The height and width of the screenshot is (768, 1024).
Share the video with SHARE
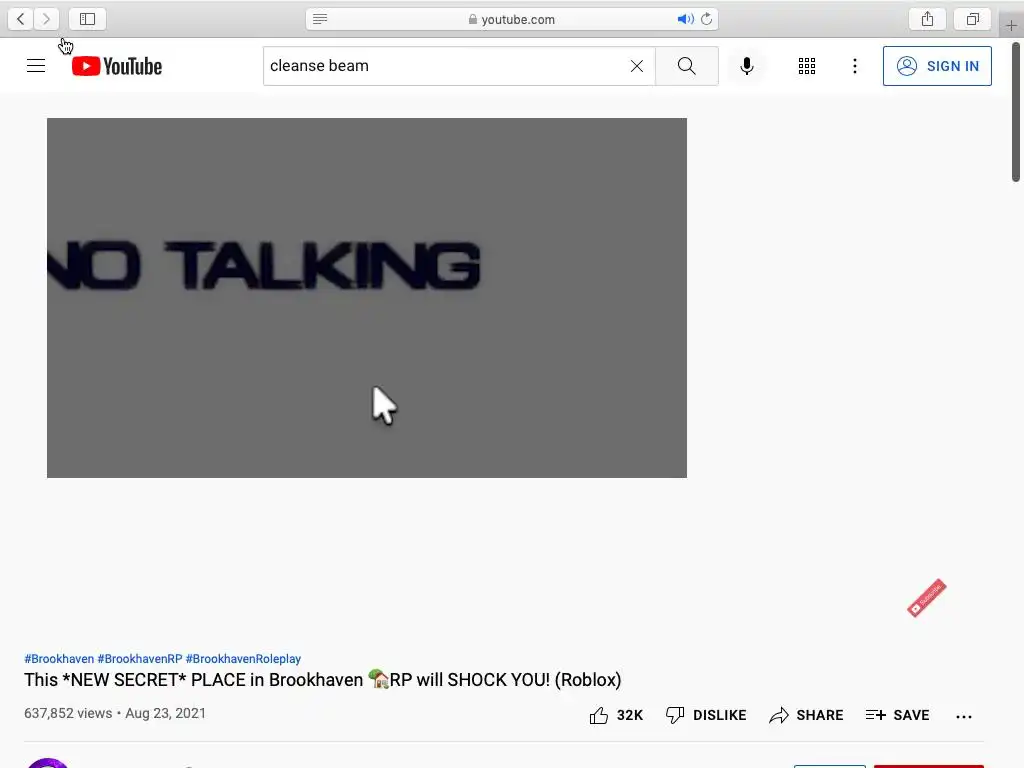(x=806, y=715)
